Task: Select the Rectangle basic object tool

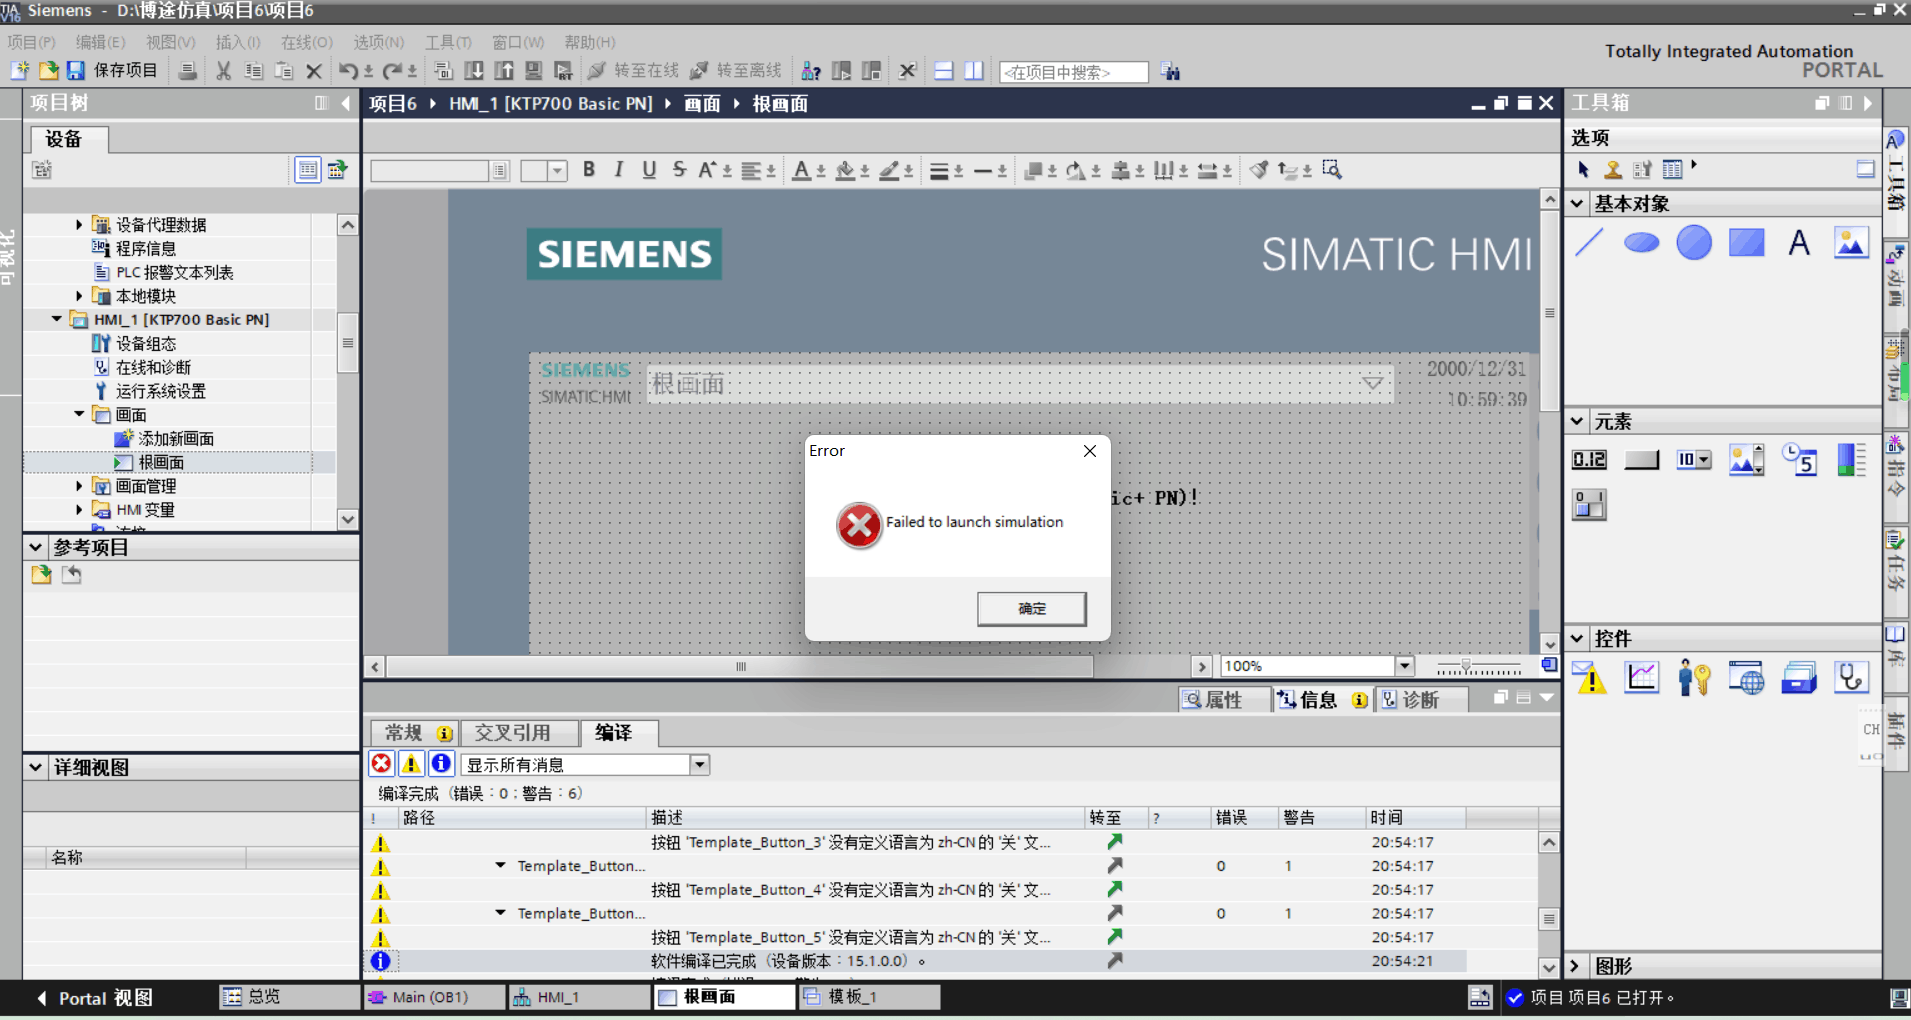Action: pos(1746,243)
